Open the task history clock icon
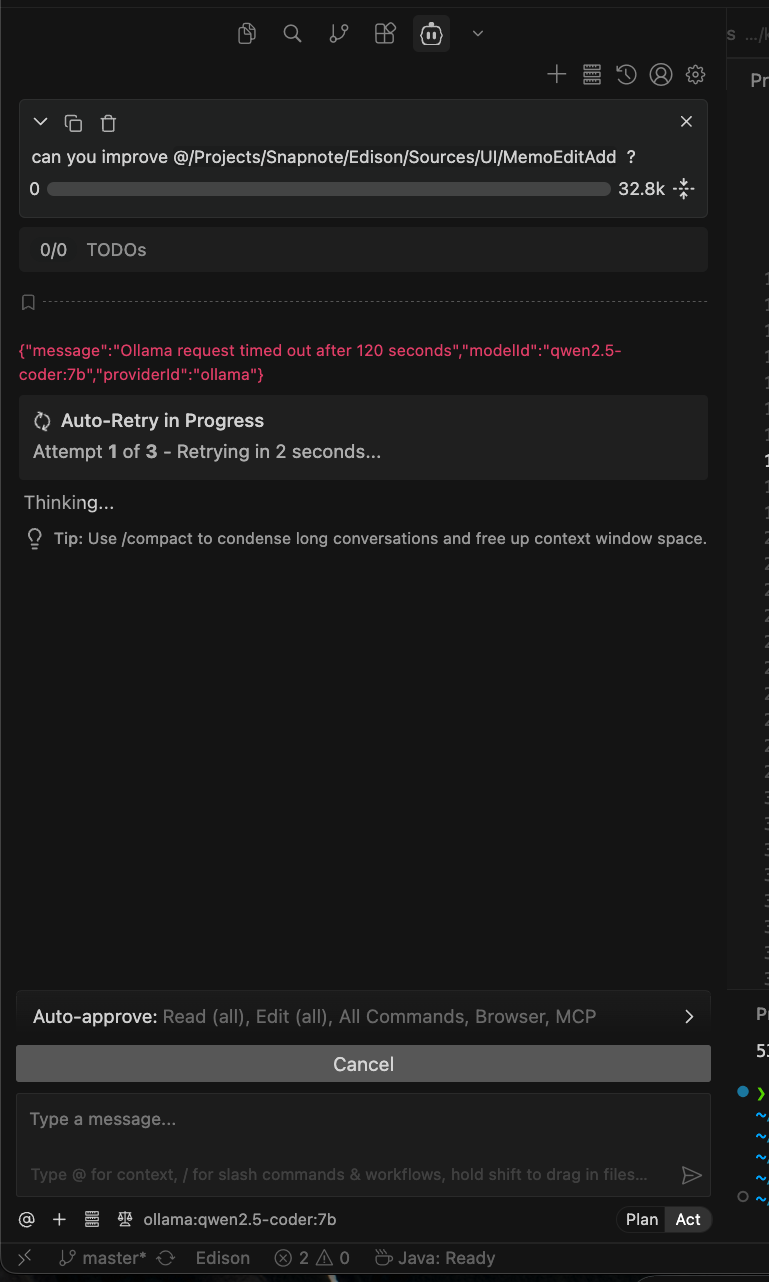Image resolution: width=769 pixels, height=1282 pixels. tap(626, 74)
